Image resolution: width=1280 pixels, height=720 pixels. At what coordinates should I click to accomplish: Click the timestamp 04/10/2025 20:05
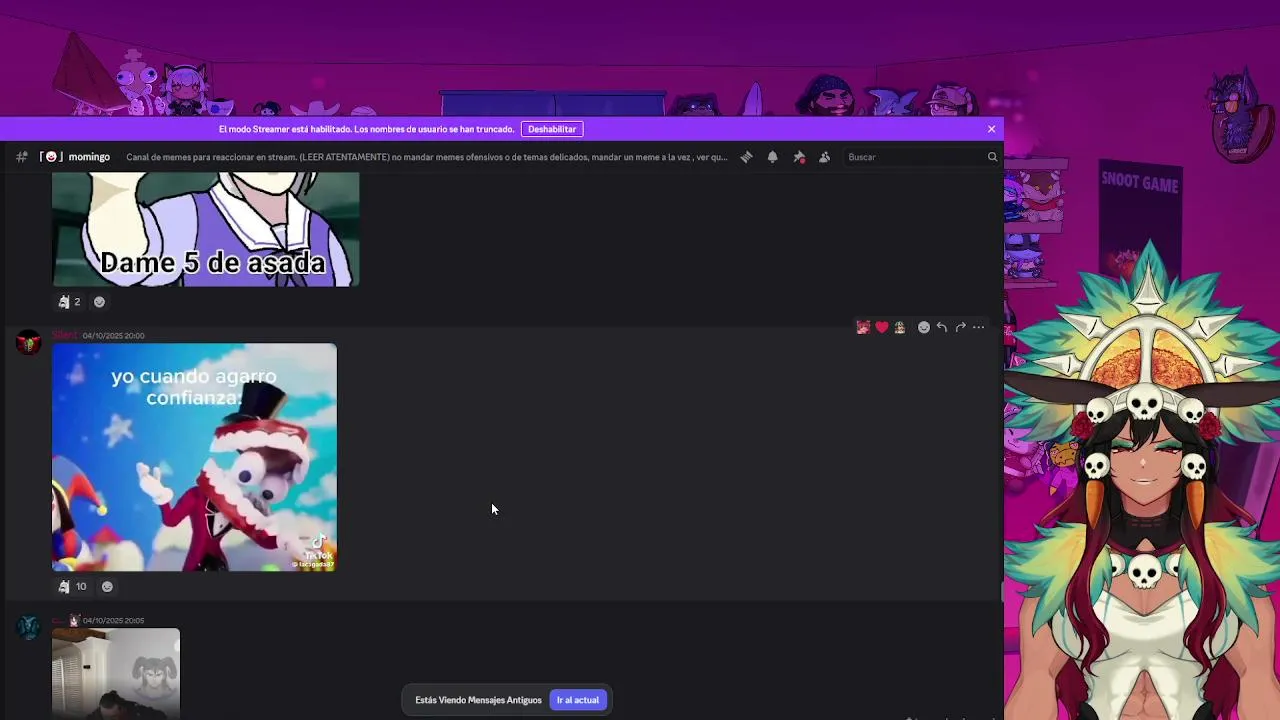pyautogui.click(x=113, y=621)
